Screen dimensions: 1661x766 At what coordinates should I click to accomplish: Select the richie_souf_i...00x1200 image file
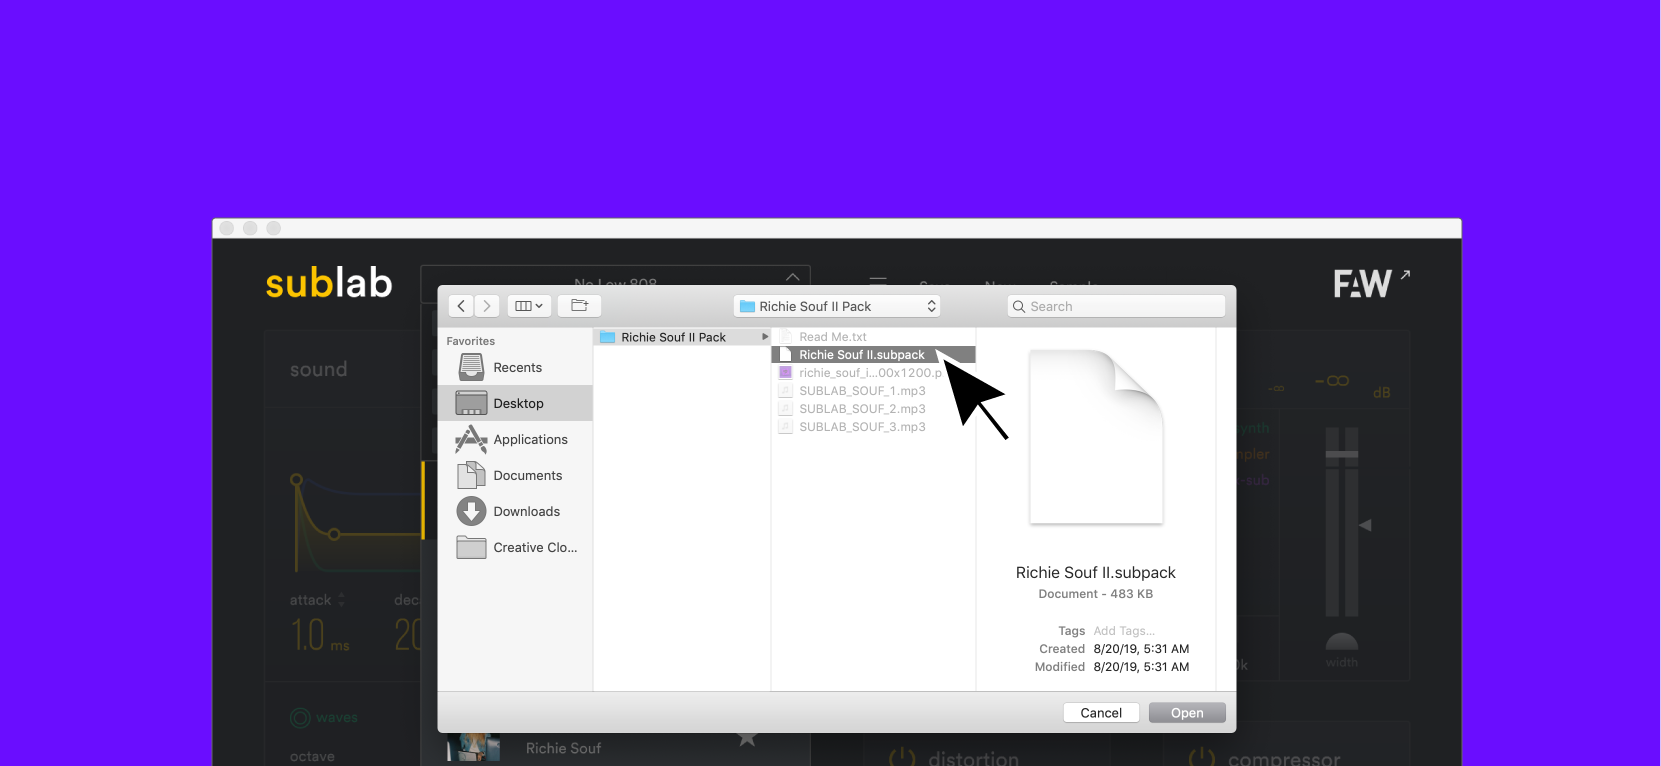(x=873, y=373)
